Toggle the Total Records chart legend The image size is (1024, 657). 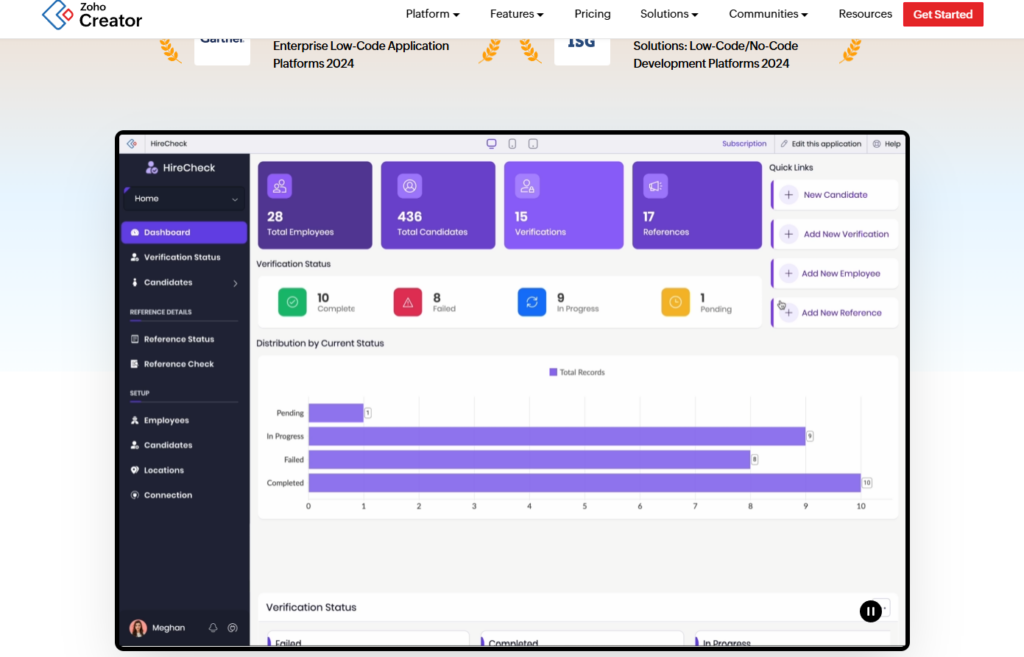pos(577,372)
